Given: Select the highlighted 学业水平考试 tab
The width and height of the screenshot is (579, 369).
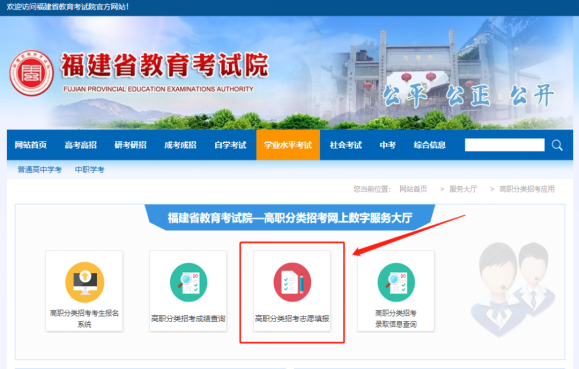Looking at the screenshot, I should coord(288,145).
